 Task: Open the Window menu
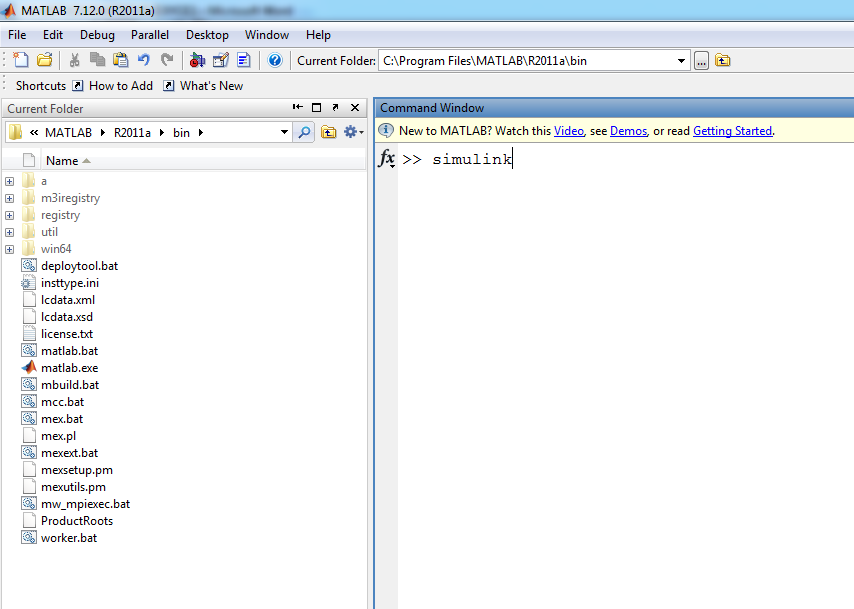(267, 35)
